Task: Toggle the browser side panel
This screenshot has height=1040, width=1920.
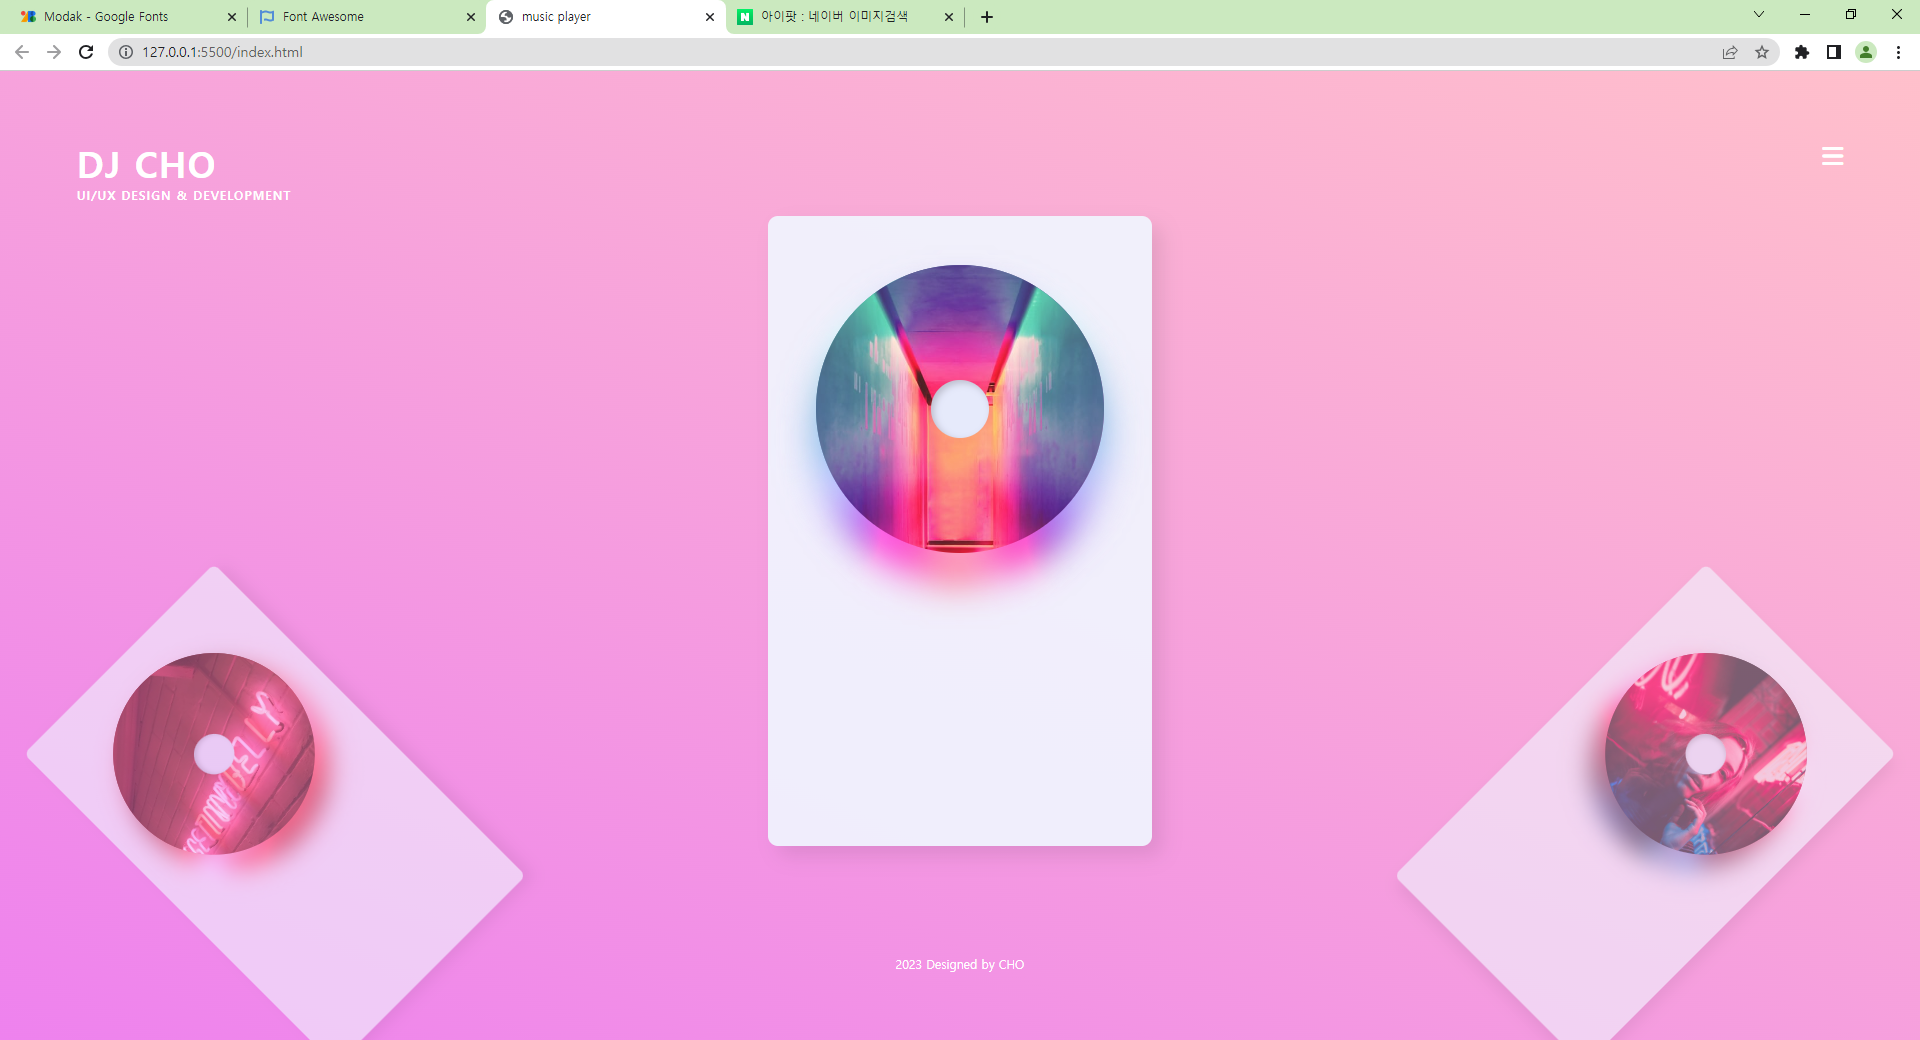Action: pyautogui.click(x=1834, y=52)
